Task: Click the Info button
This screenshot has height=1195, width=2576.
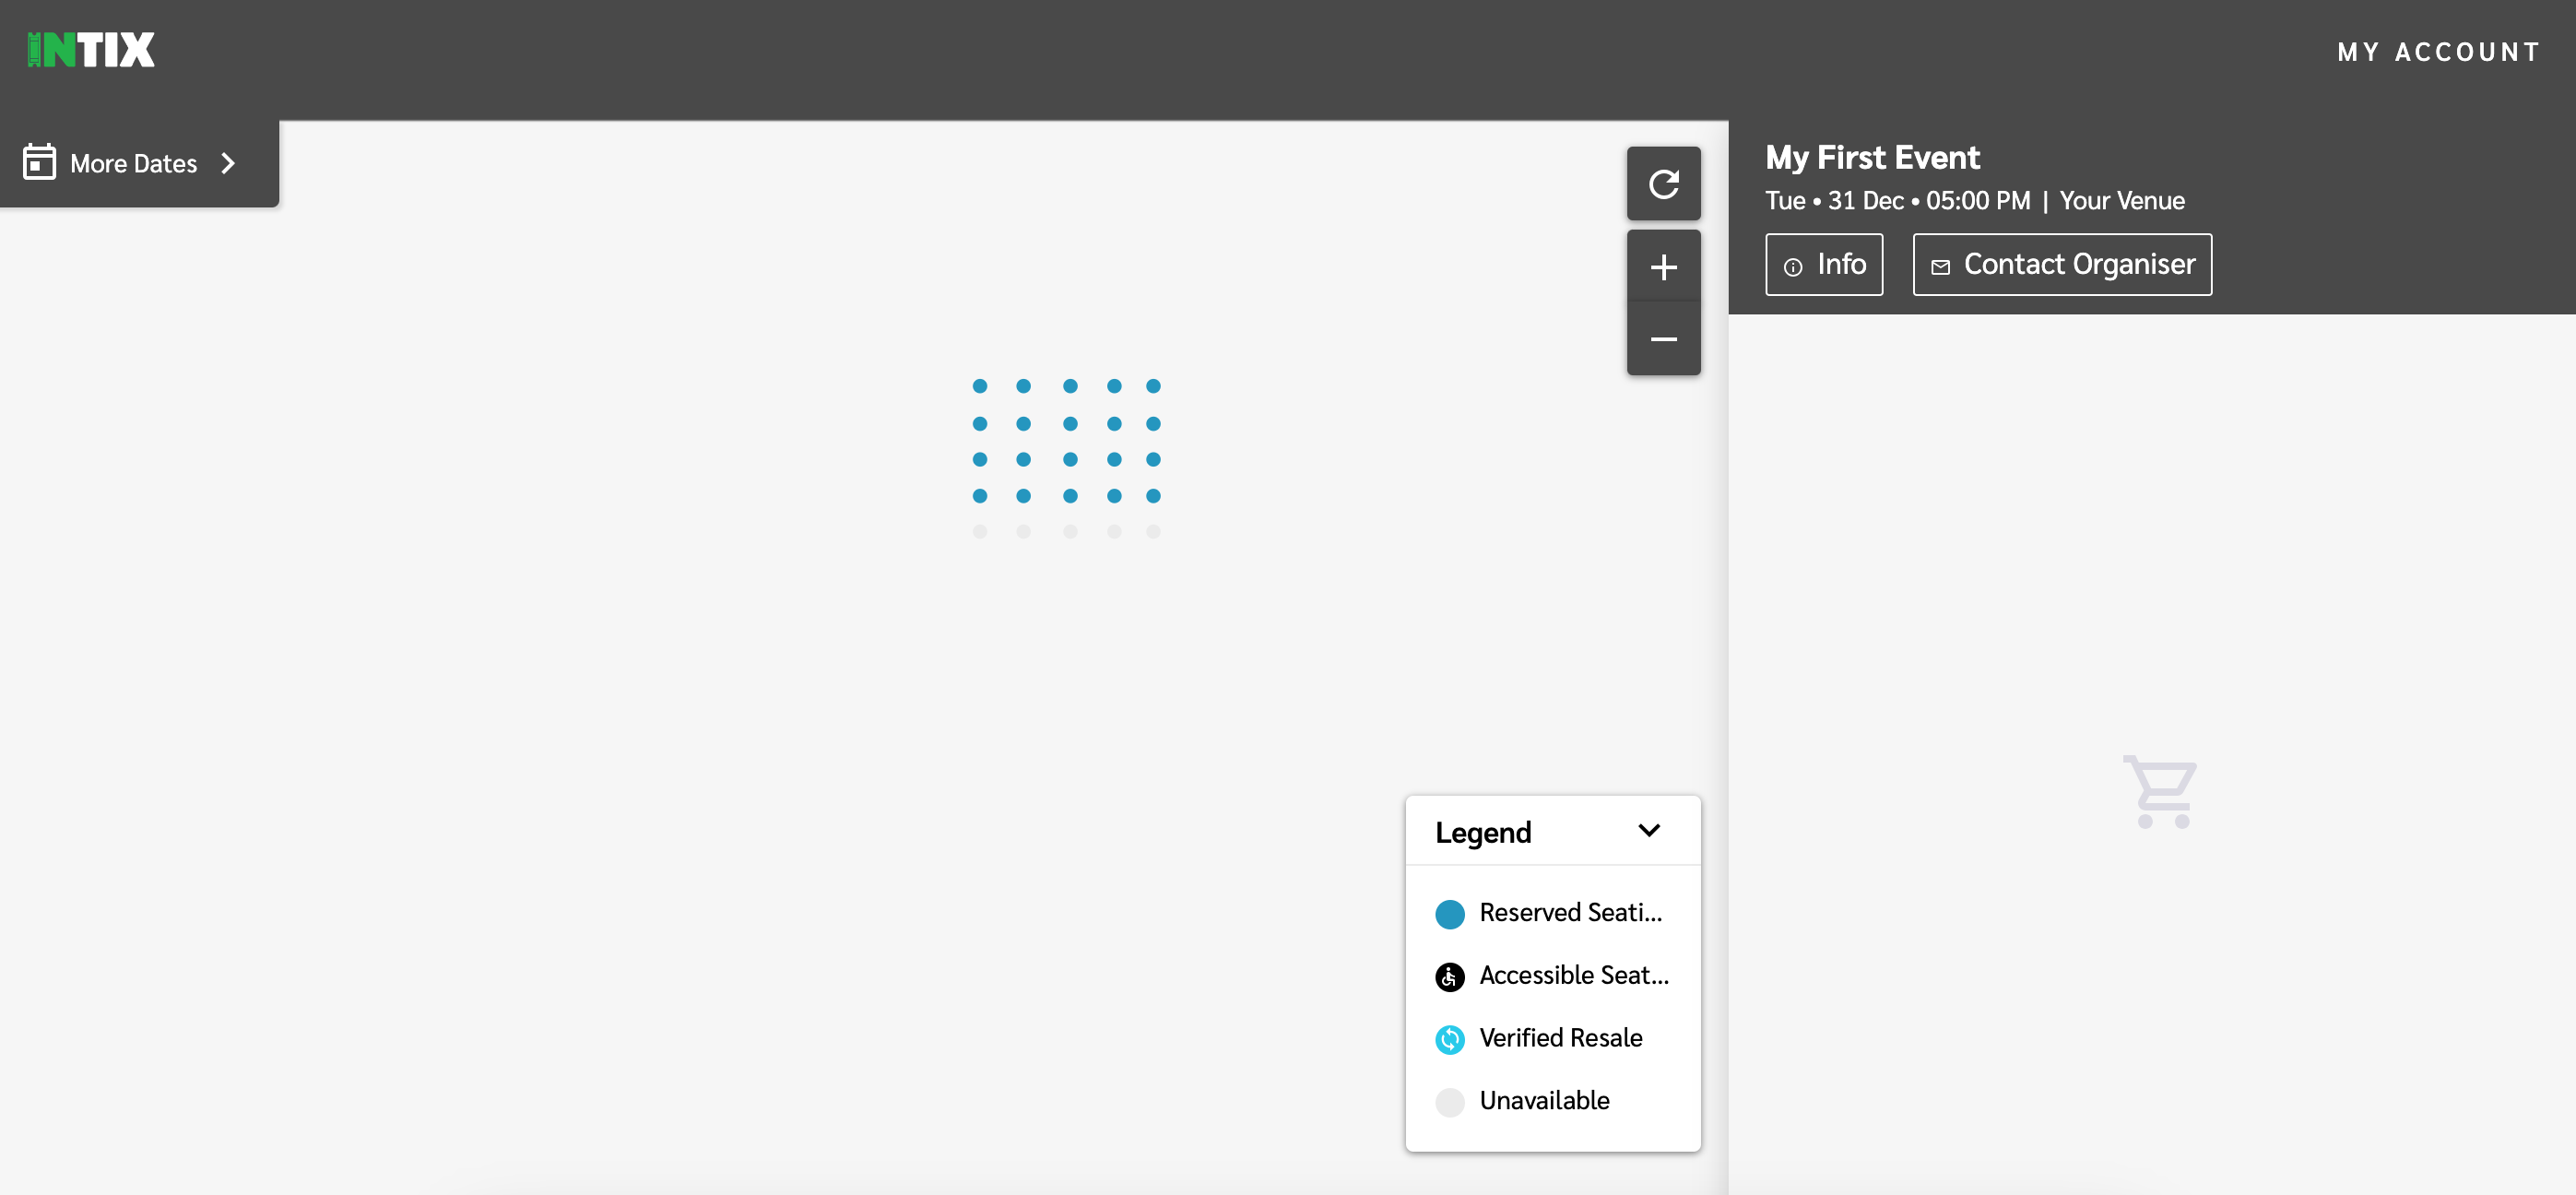Action: [x=1824, y=263]
